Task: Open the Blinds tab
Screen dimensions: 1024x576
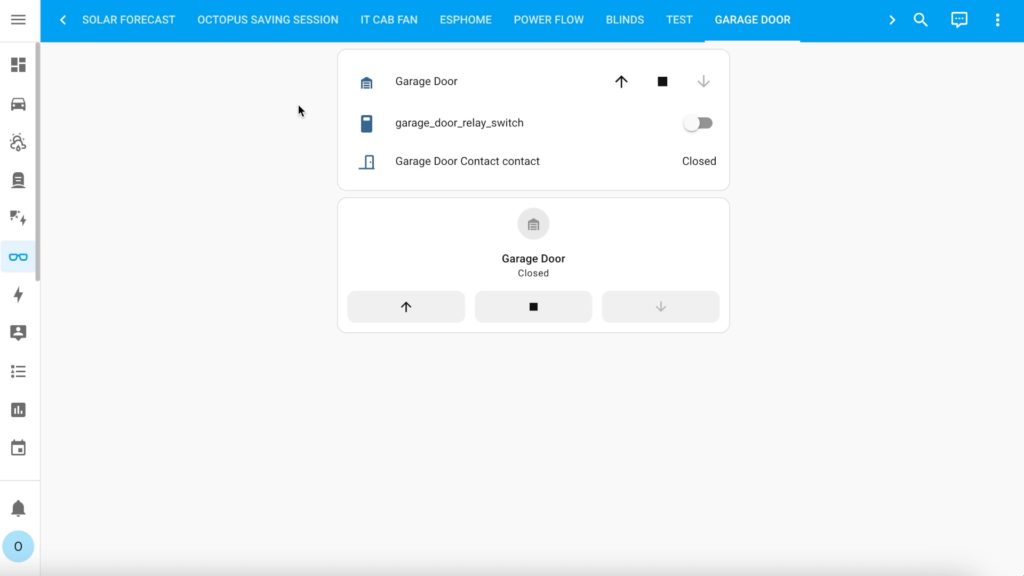Action: click(x=625, y=20)
